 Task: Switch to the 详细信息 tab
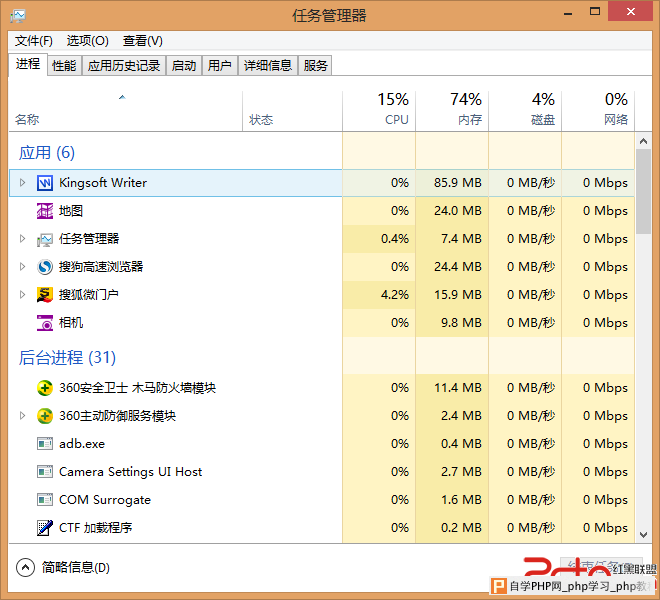coord(268,66)
